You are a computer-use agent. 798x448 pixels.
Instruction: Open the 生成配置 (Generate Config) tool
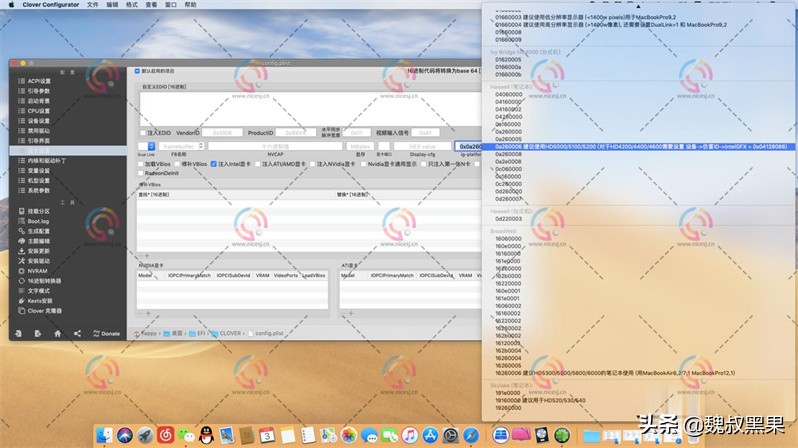point(34,231)
